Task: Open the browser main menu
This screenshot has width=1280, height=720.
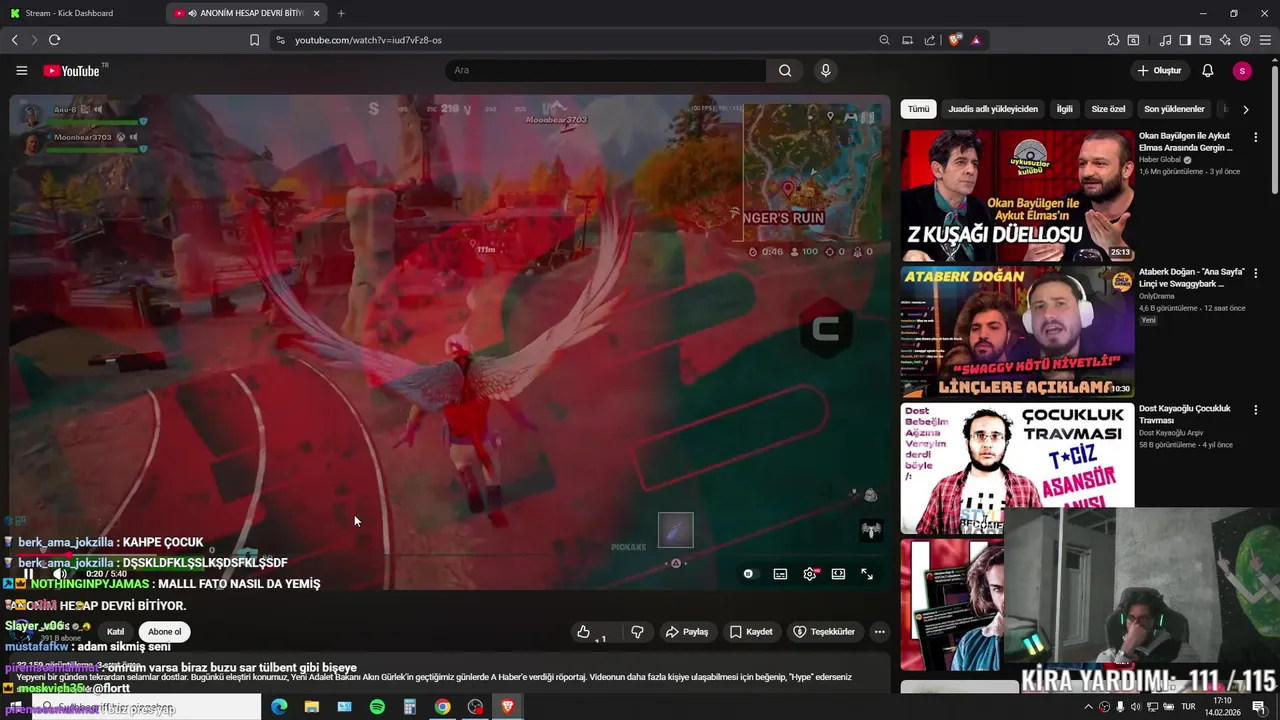Action: [1265, 40]
